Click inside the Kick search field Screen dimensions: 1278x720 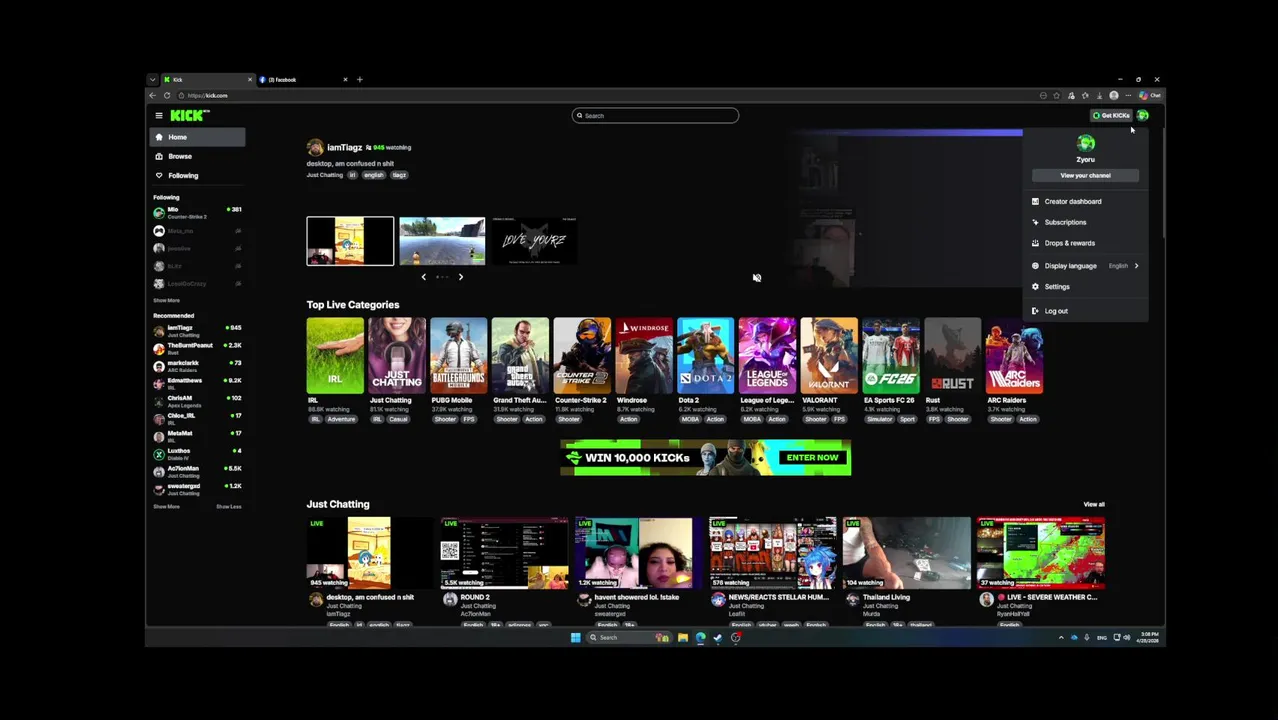click(x=655, y=115)
